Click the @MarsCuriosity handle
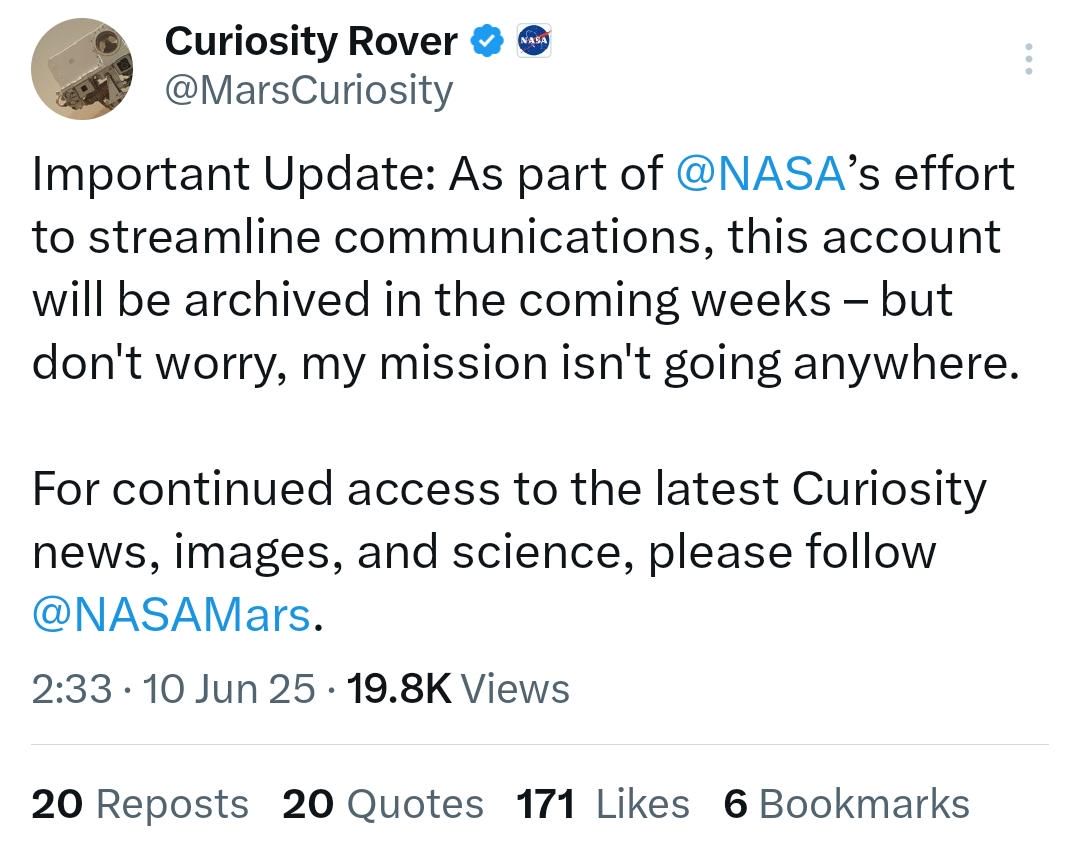The height and width of the screenshot is (846, 1080). (309, 90)
